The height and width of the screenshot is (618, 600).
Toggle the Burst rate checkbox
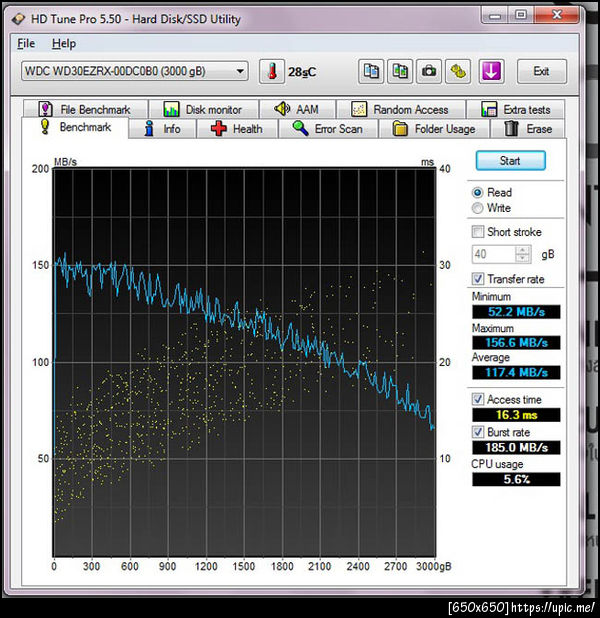478,432
